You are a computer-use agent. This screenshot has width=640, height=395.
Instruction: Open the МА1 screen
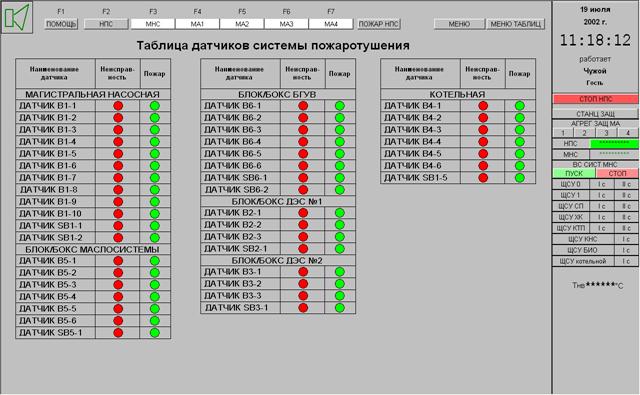(x=197, y=24)
